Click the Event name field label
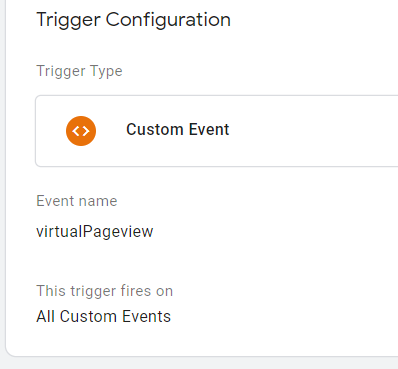The height and width of the screenshot is (369, 398). [x=77, y=201]
